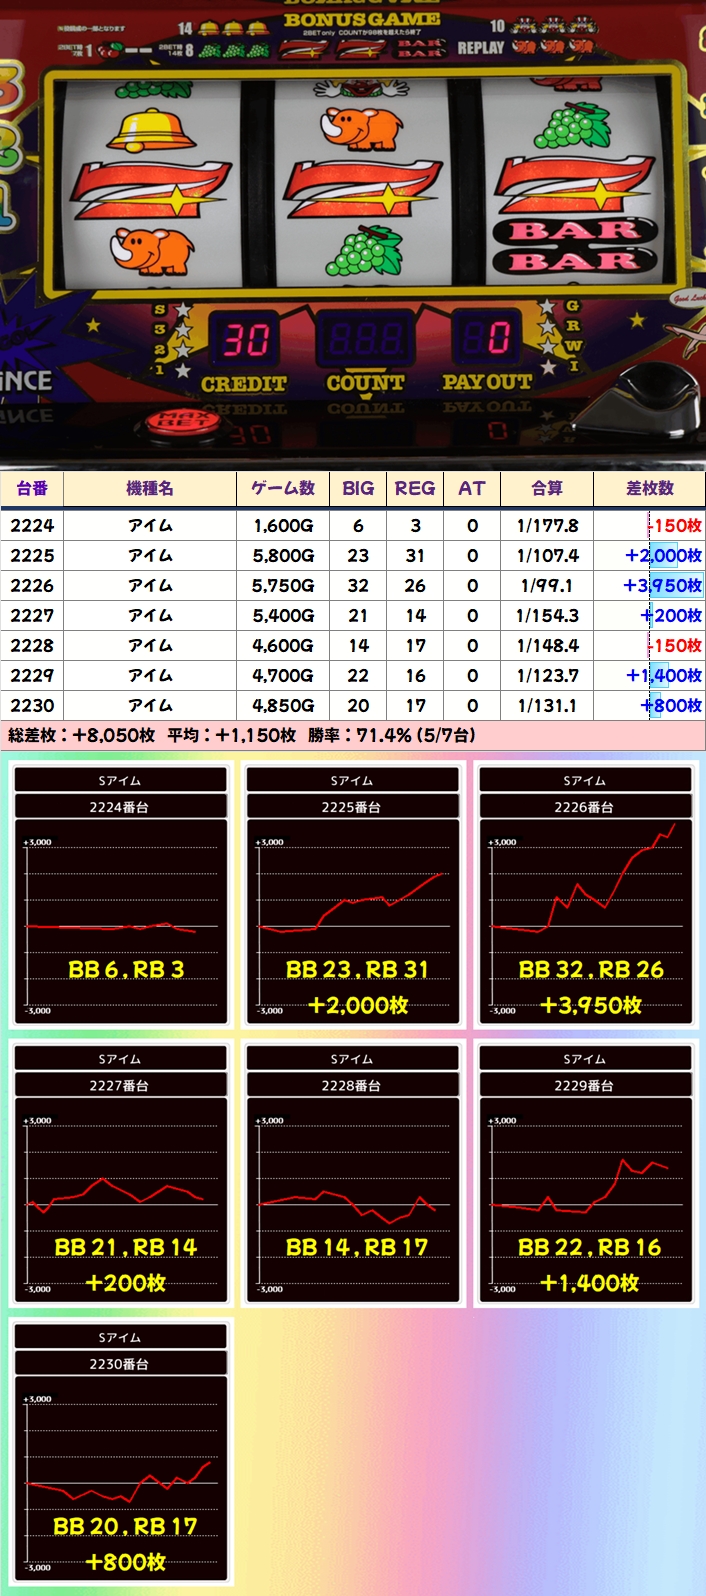Click the 1/177.8 combined rate cell
706x1596 pixels.
[x=547, y=525]
